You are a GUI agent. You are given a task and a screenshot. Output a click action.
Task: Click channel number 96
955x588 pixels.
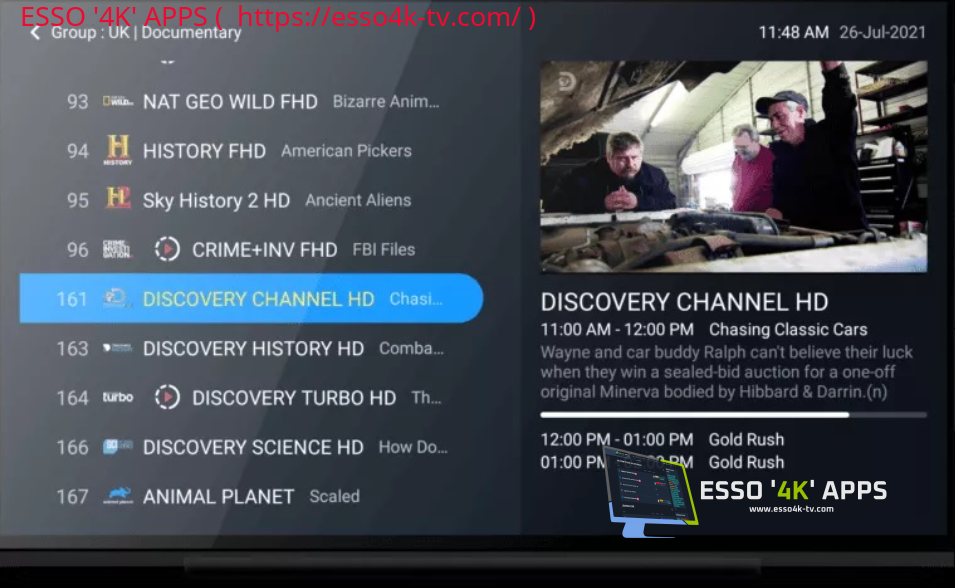tap(77, 249)
